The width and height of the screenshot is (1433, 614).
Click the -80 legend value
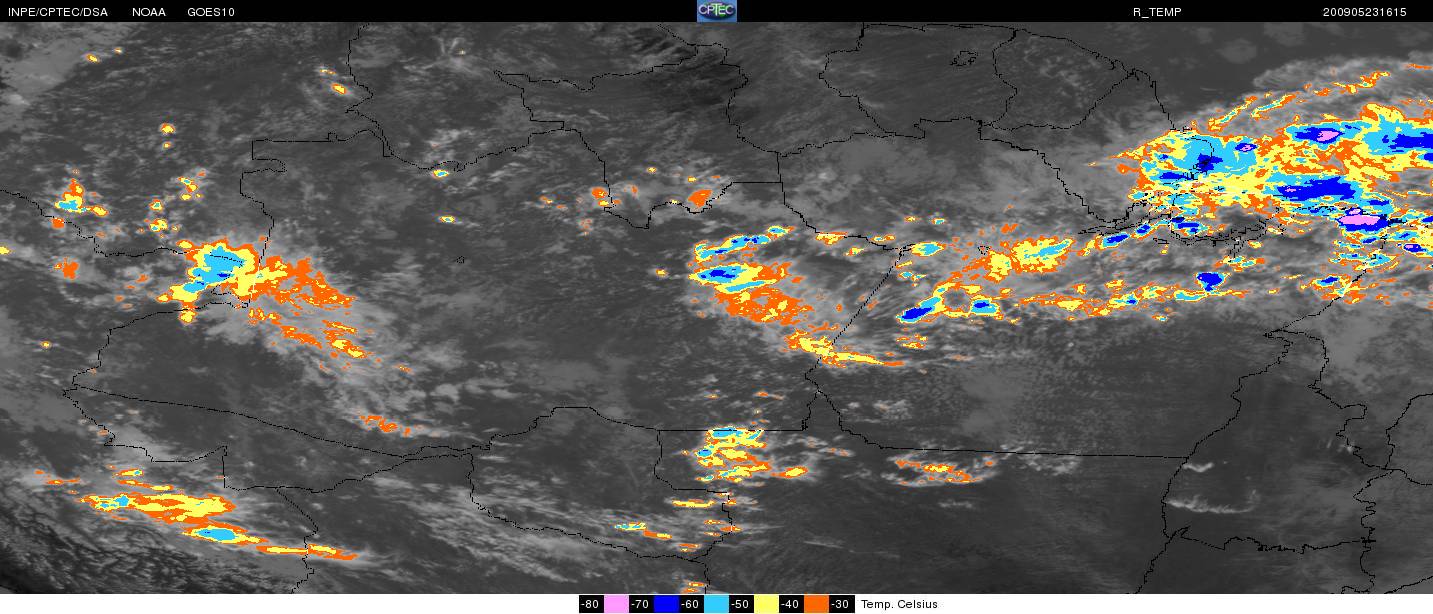[x=591, y=604]
